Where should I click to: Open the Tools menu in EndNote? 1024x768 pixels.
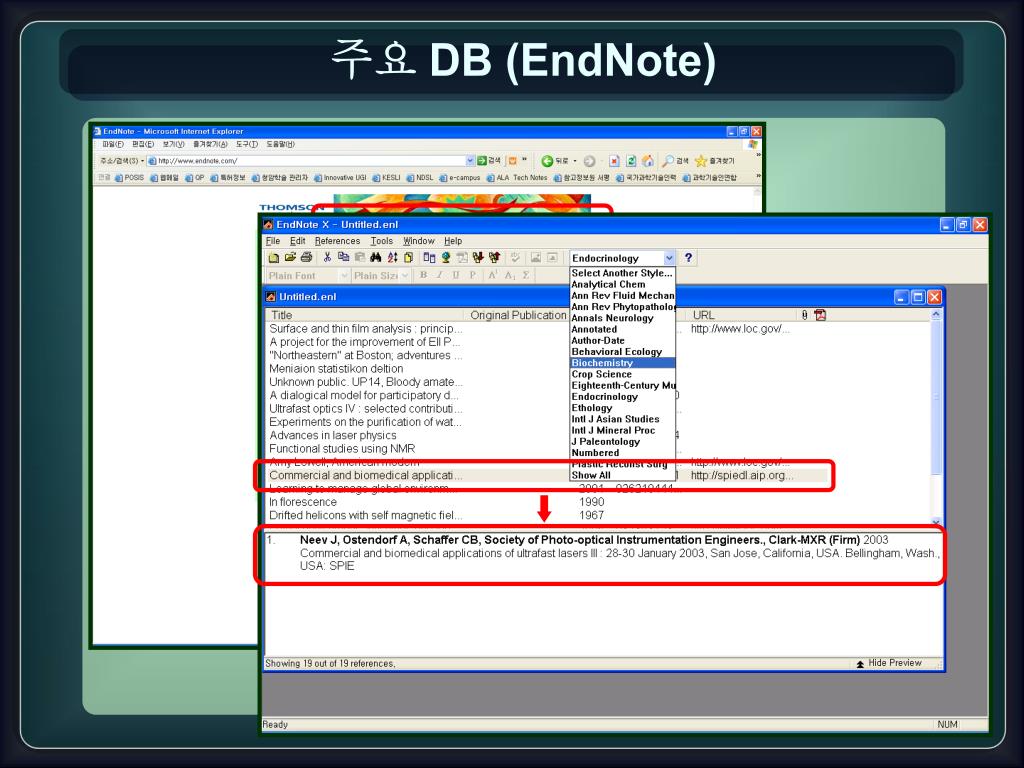pos(382,241)
